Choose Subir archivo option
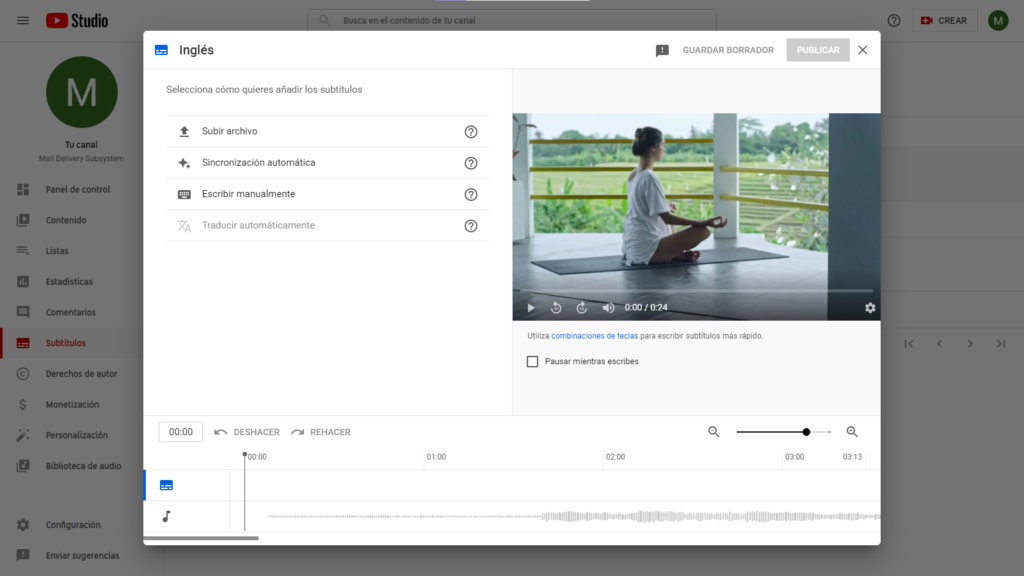The height and width of the screenshot is (576, 1024). click(230, 132)
